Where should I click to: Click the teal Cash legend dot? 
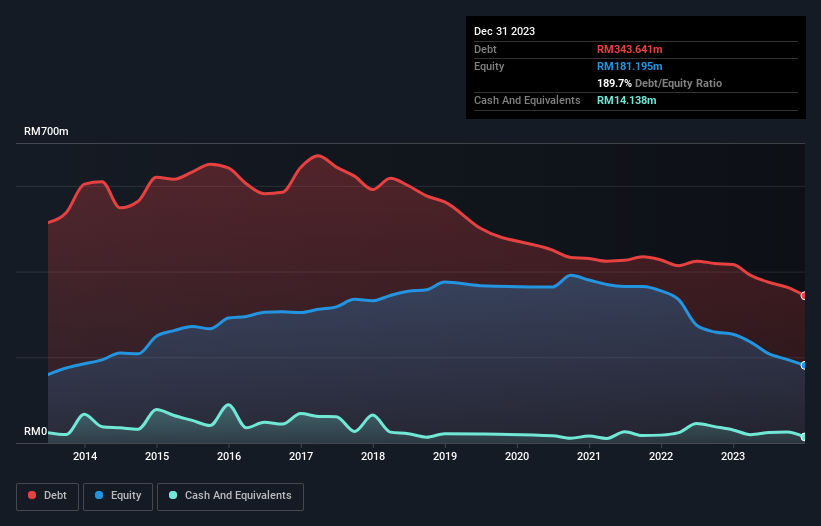pyautogui.click(x=173, y=495)
